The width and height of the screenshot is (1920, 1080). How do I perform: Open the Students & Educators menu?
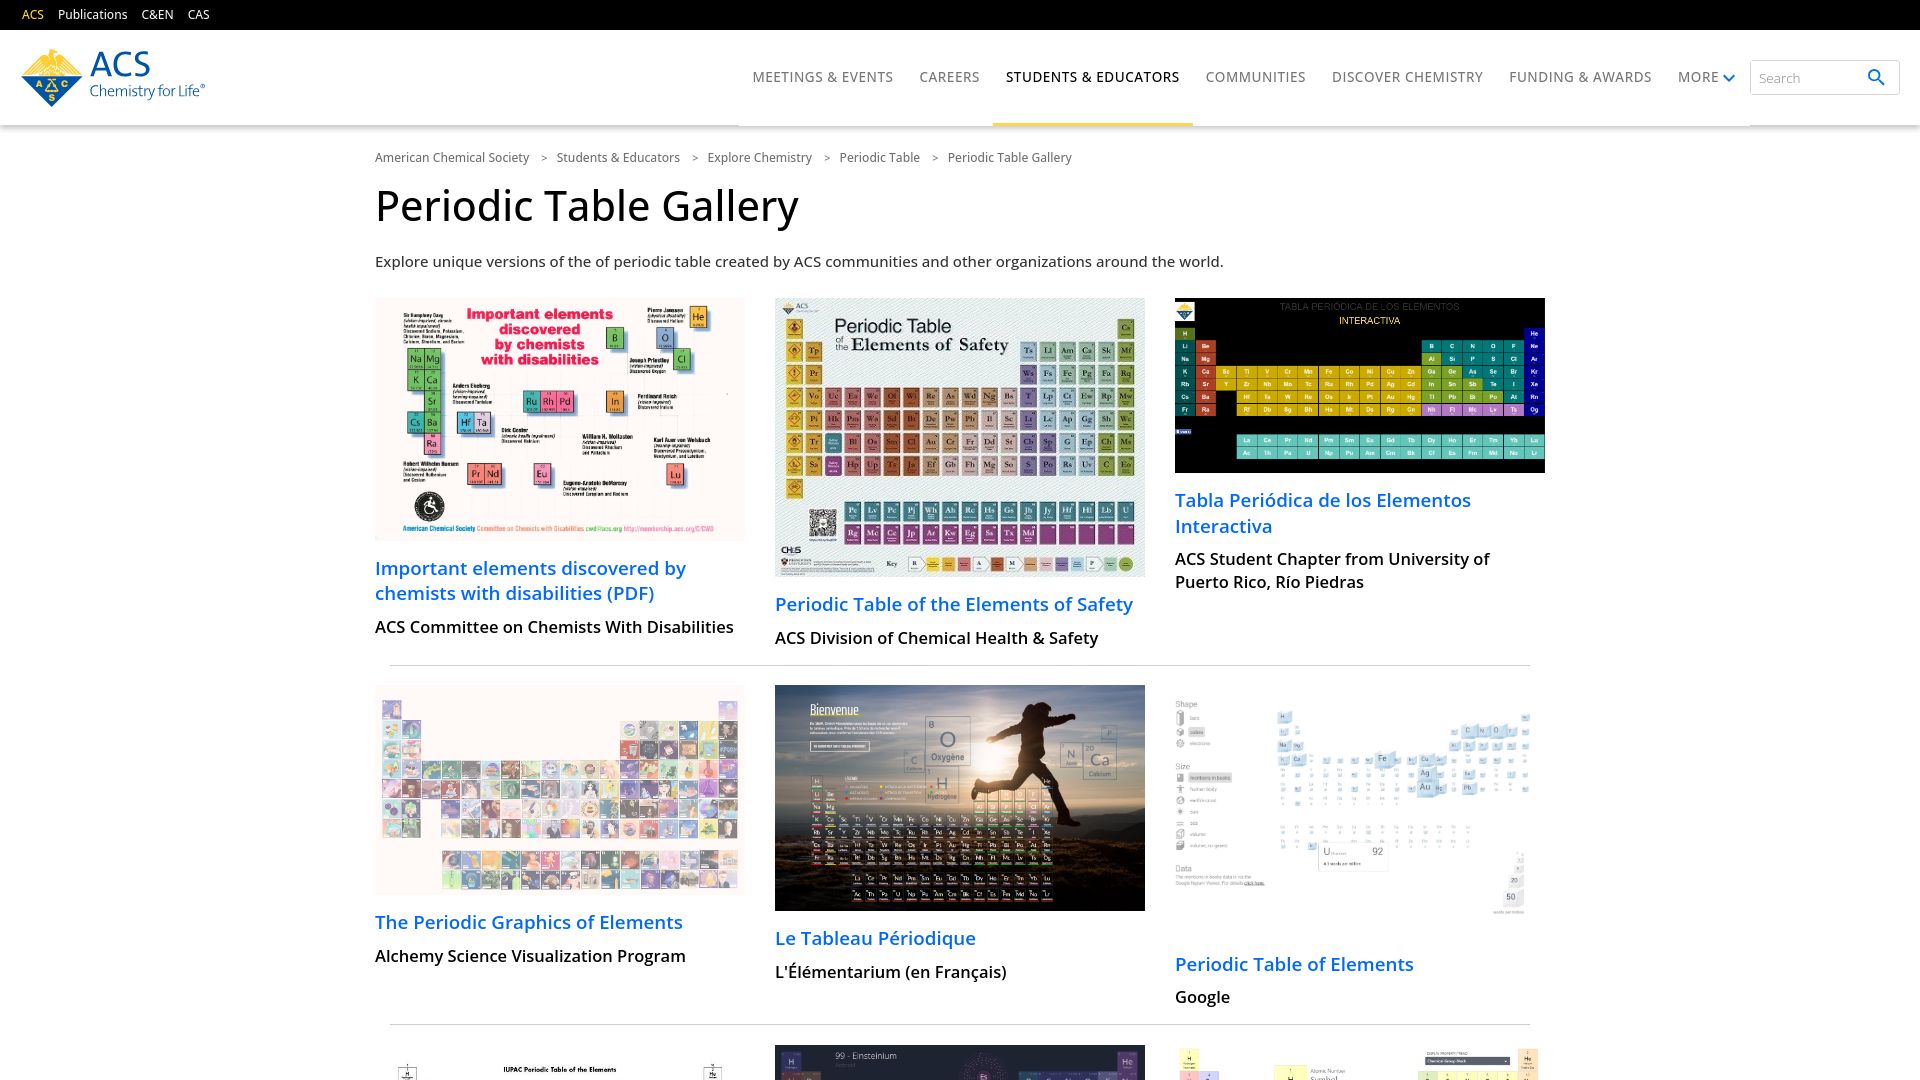[x=1092, y=77]
